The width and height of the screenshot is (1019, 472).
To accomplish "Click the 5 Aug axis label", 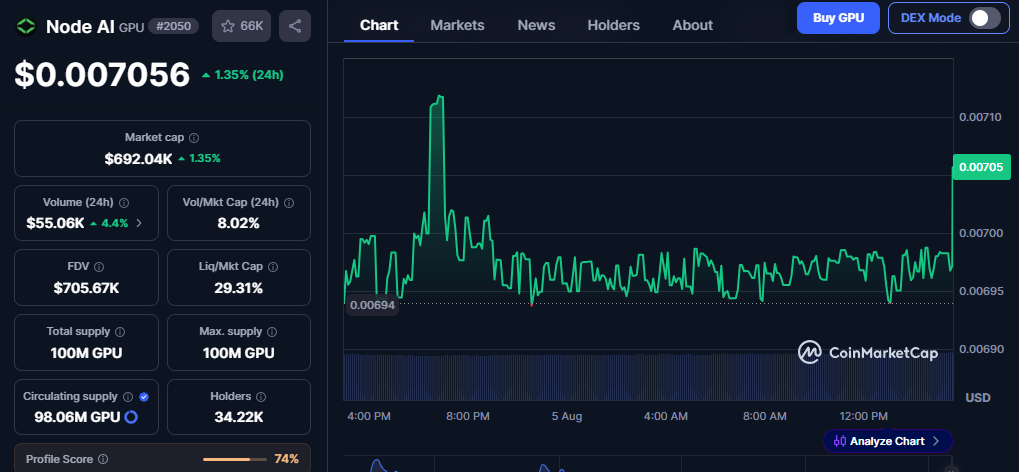I will (567, 416).
